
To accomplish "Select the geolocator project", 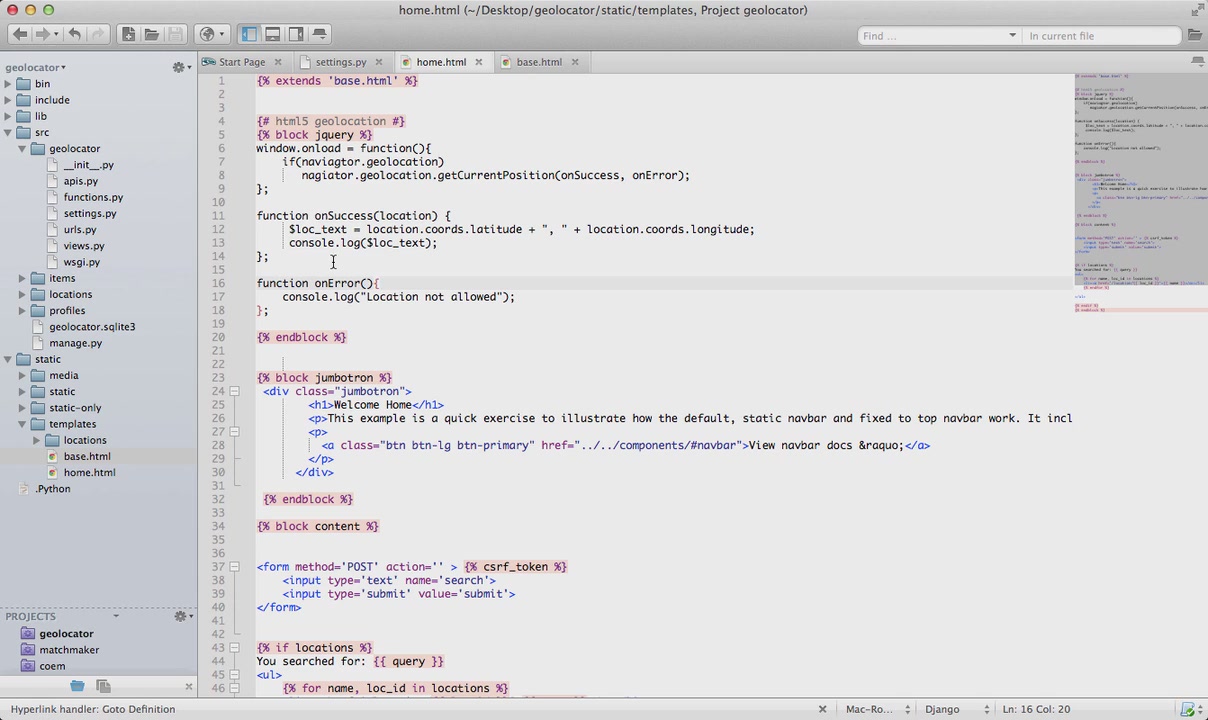I will point(66,634).
